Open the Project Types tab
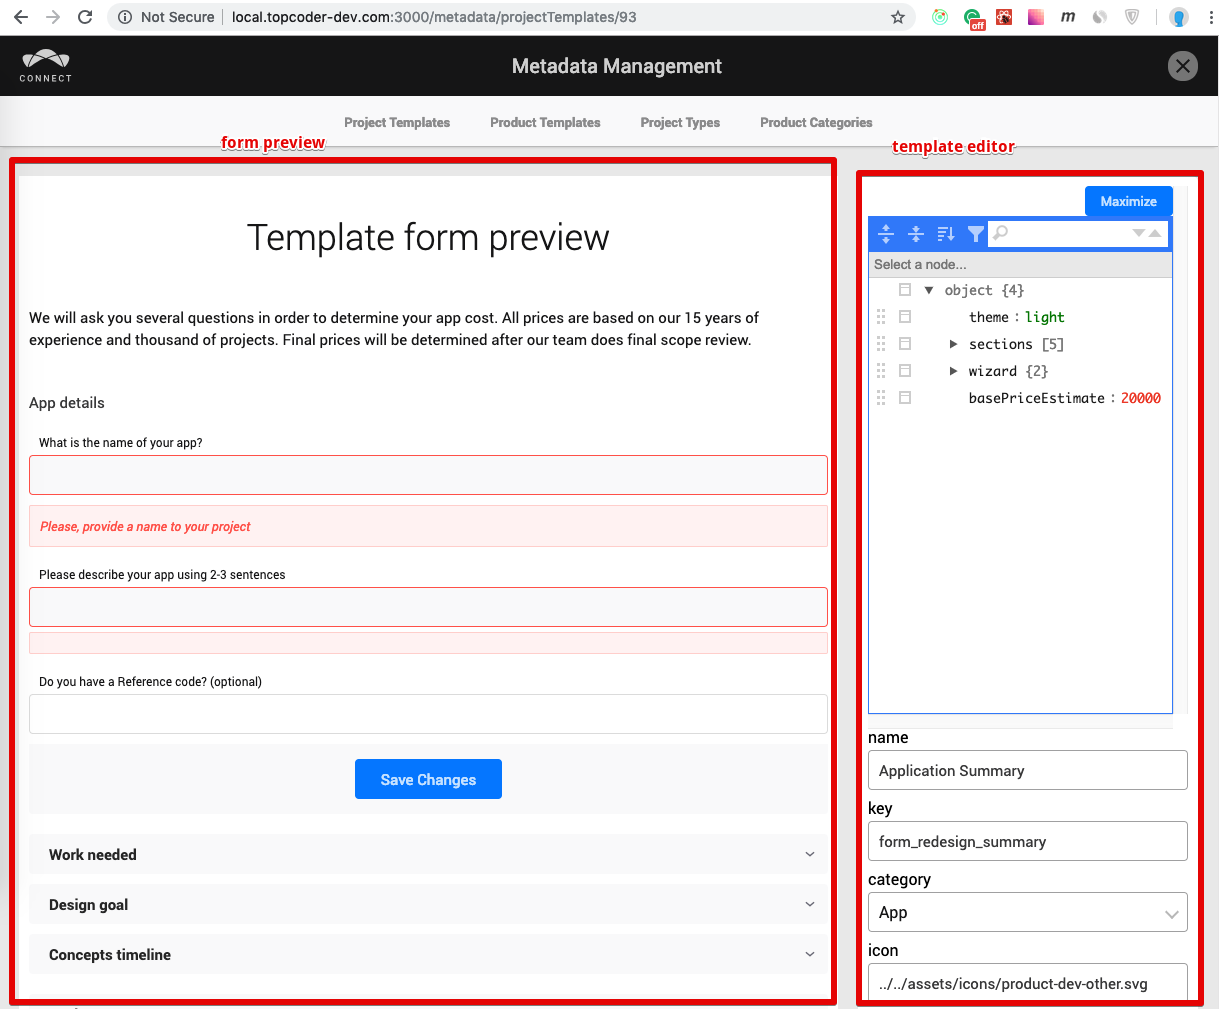 click(680, 123)
